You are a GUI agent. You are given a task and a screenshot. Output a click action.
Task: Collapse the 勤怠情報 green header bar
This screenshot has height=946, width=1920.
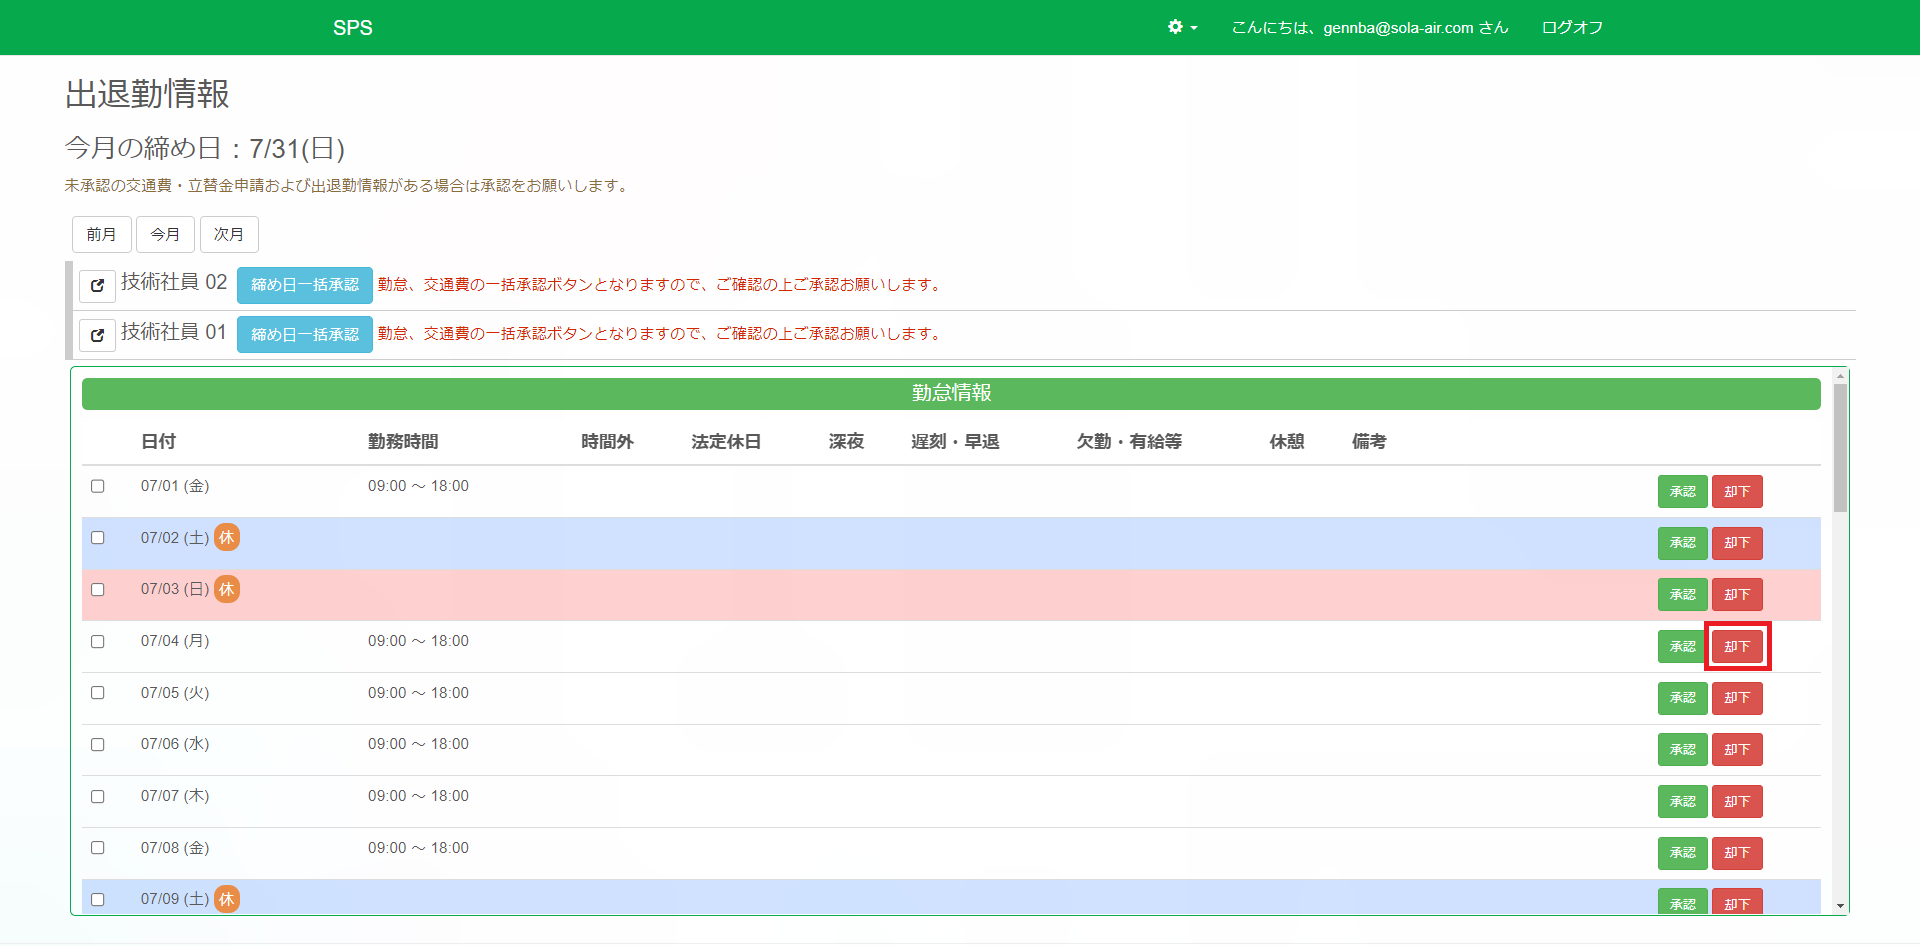click(950, 394)
